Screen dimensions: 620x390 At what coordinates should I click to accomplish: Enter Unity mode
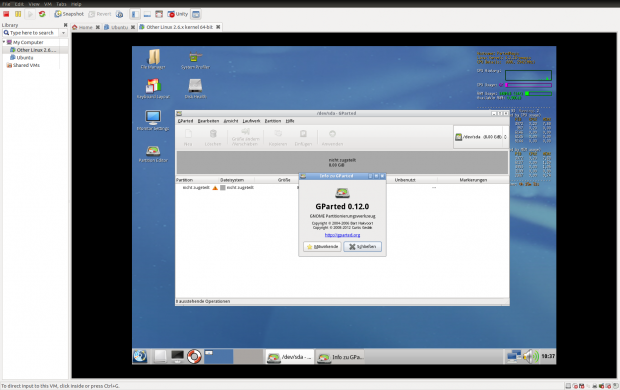click(178, 14)
